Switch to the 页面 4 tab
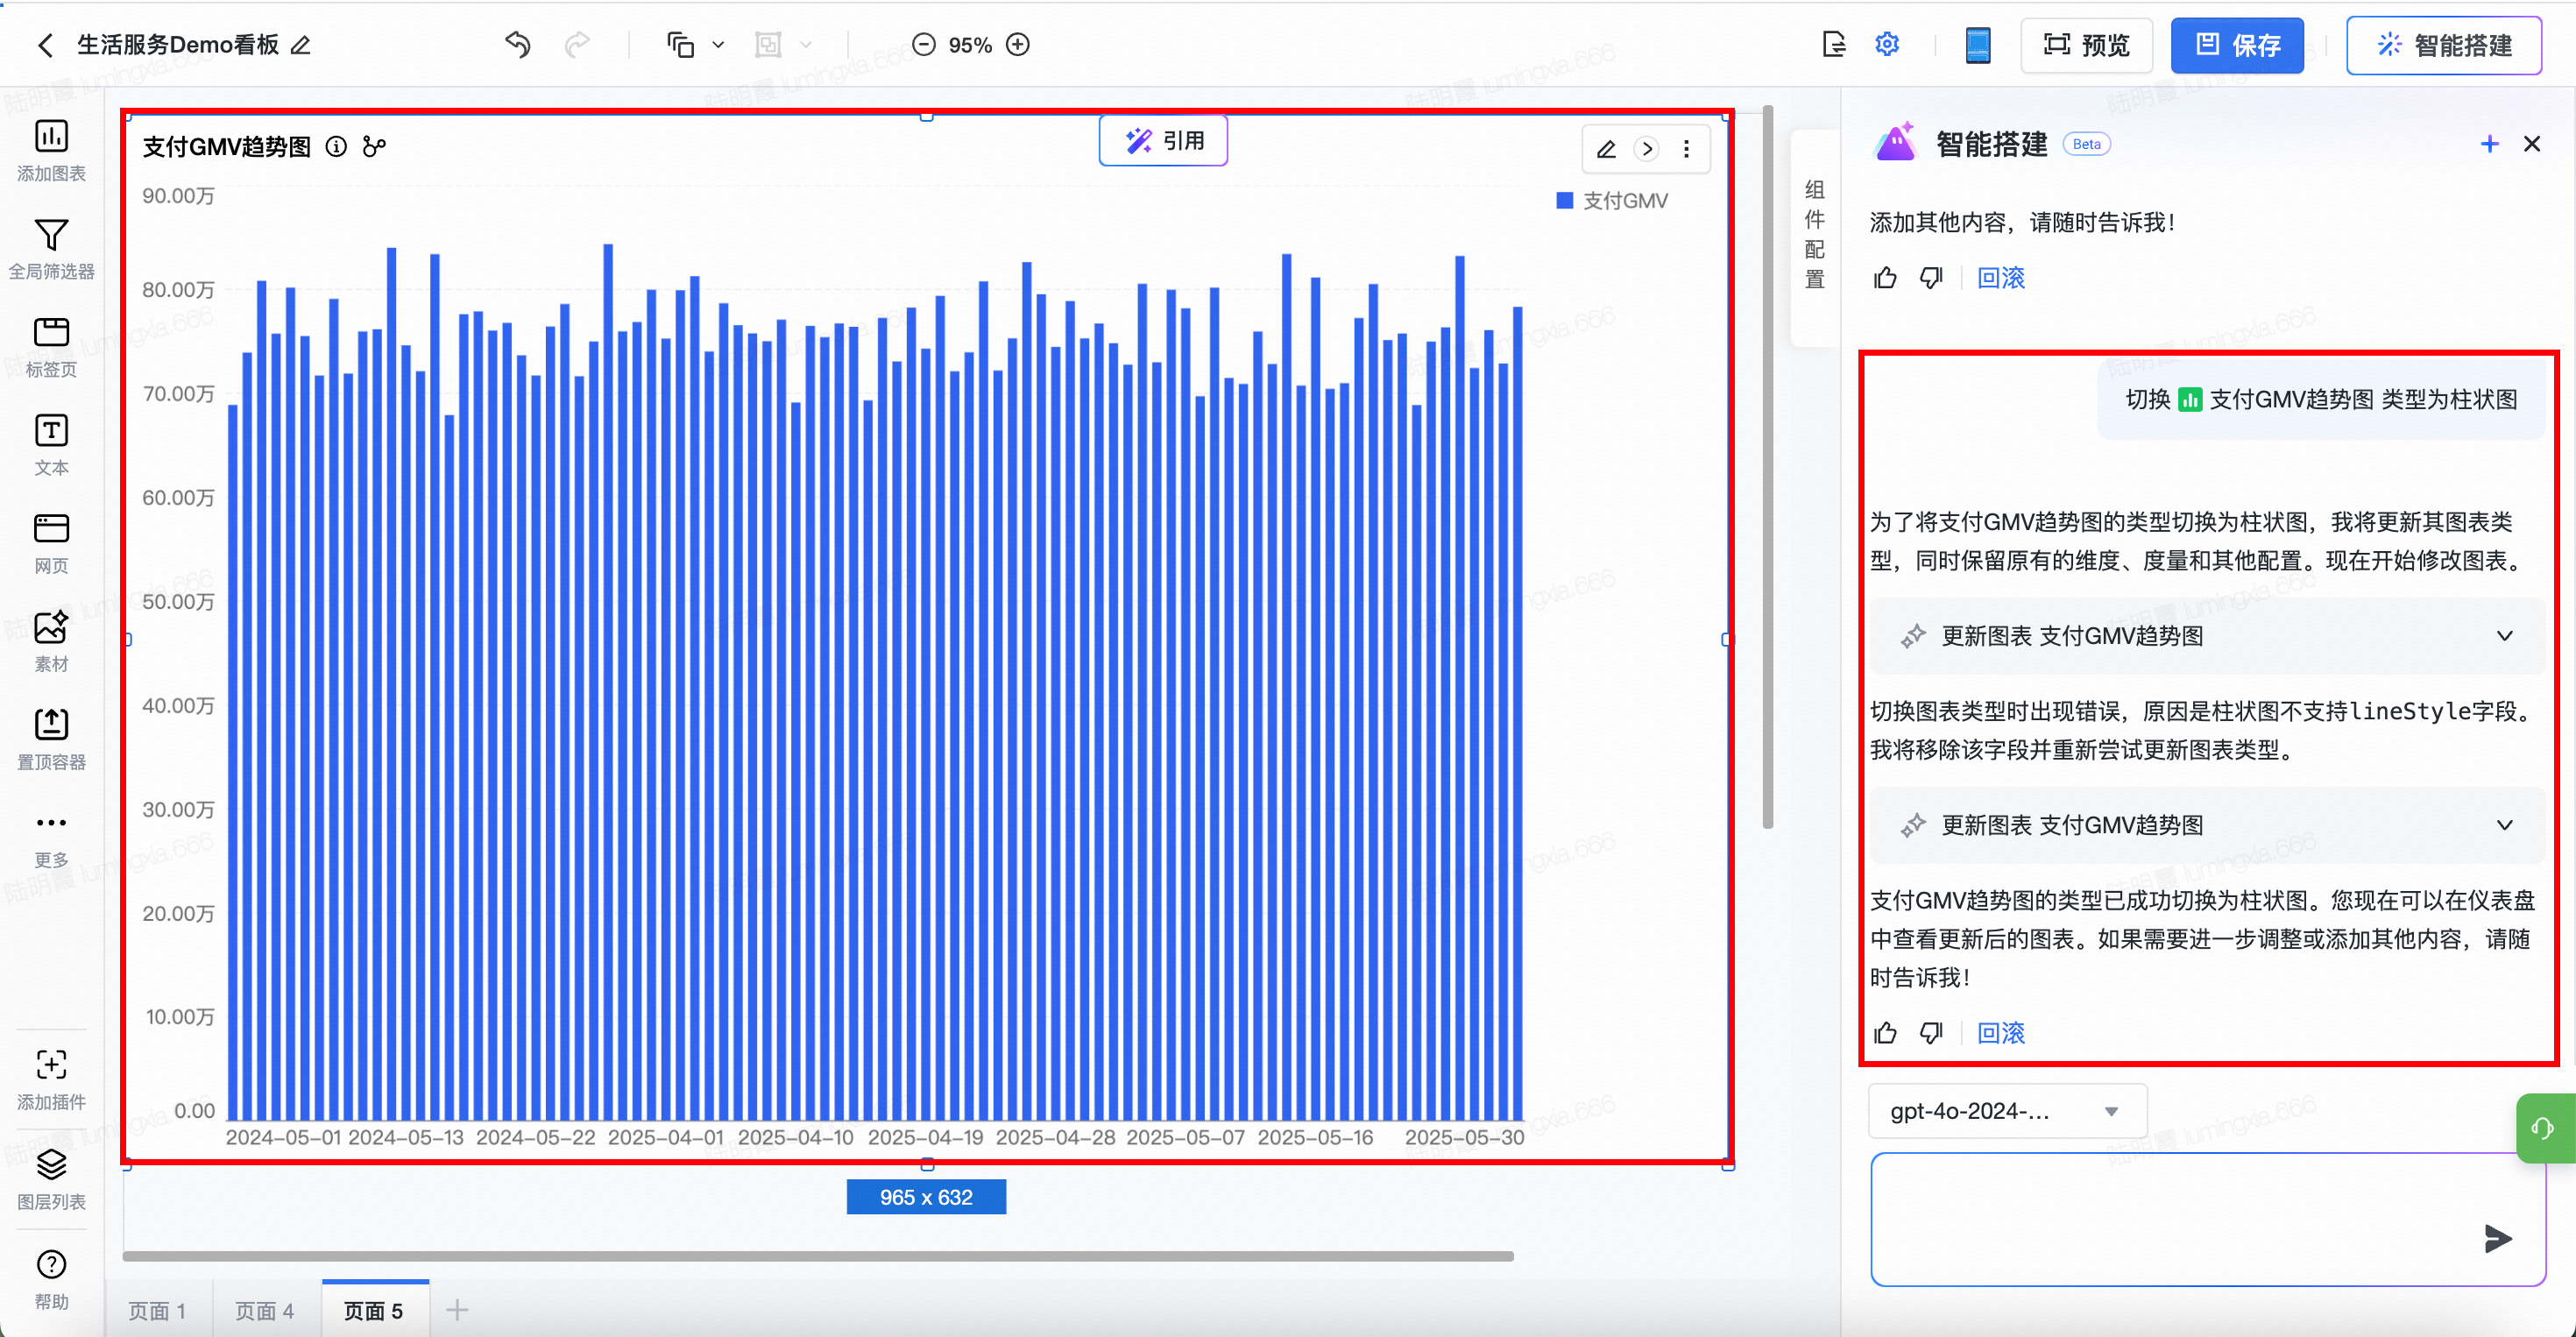Viewport: 2576px width, 1337px height. 265,1310
